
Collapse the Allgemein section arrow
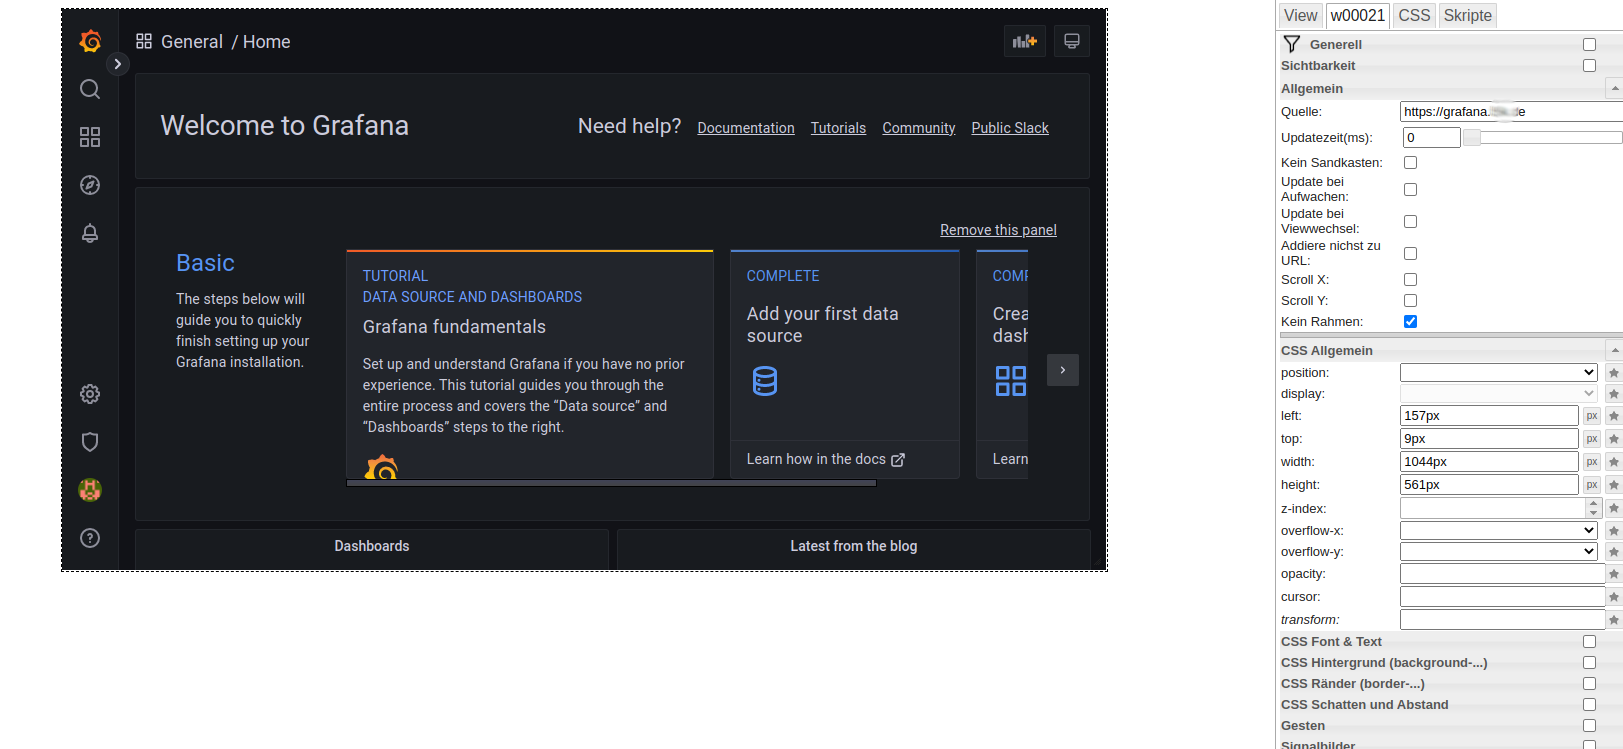pos(1614,89)
